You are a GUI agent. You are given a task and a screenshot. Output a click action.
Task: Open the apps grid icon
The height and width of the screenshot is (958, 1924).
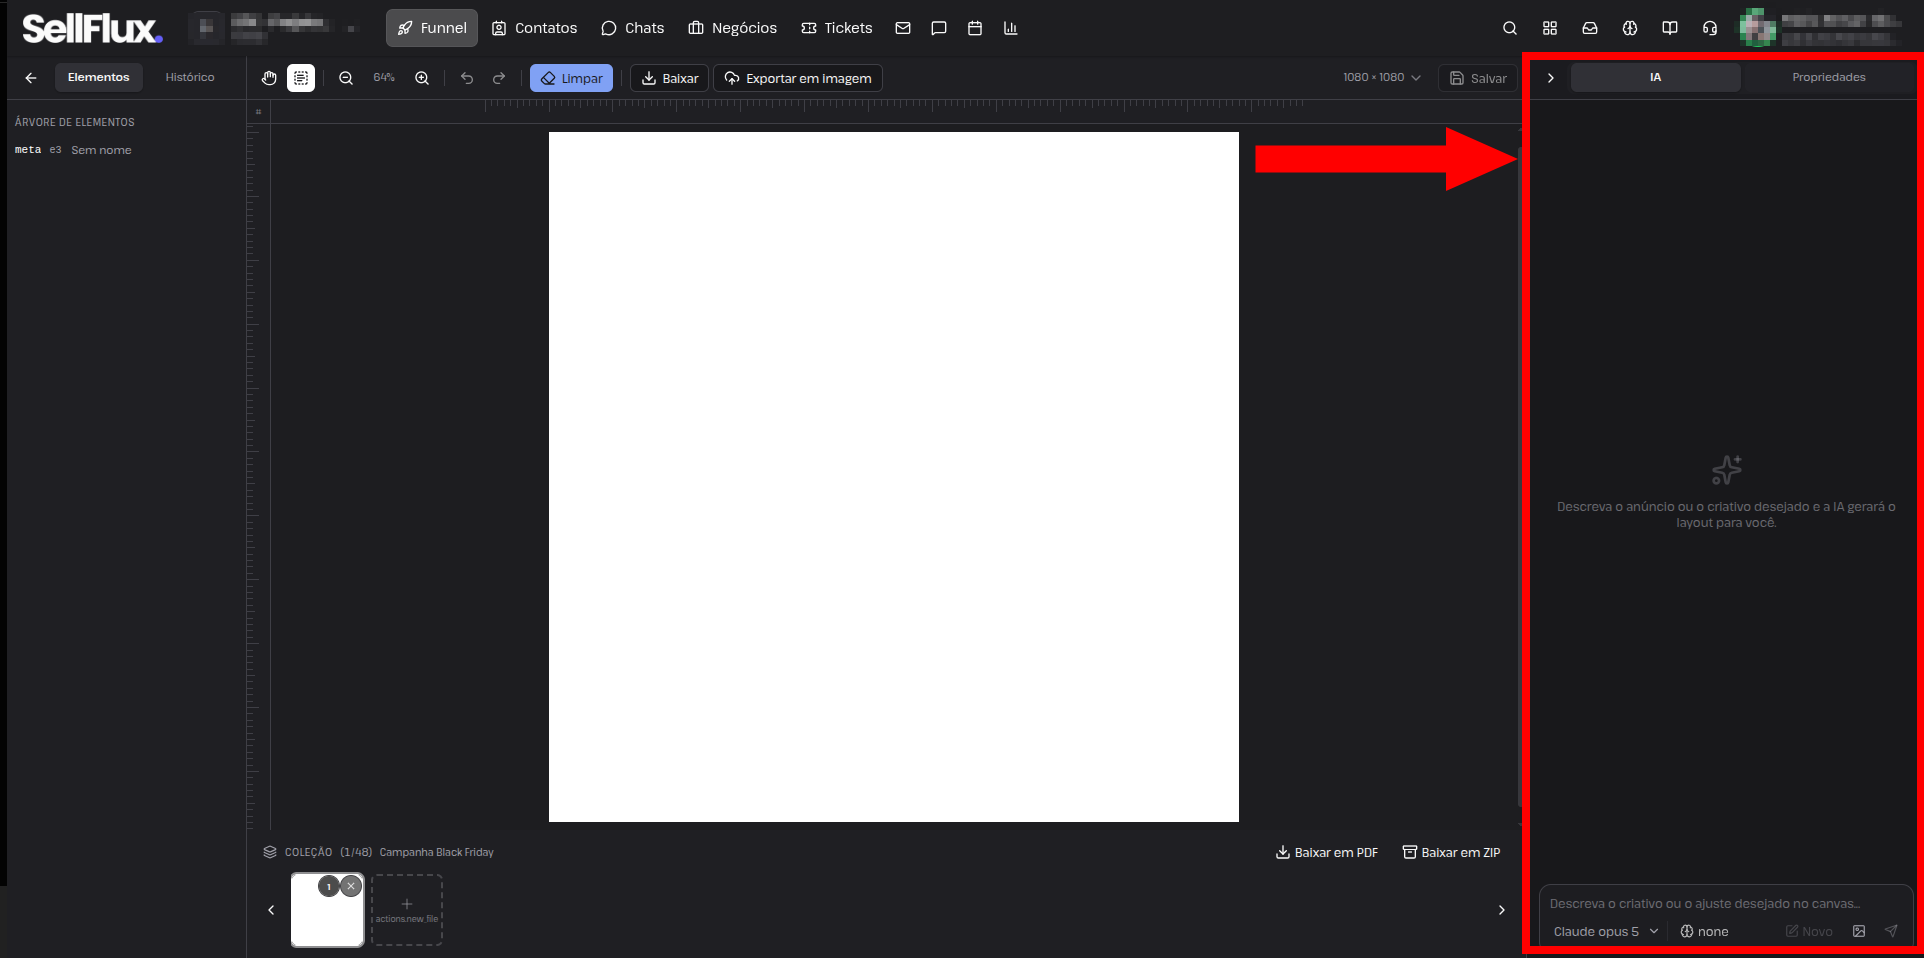[1550, 28]
